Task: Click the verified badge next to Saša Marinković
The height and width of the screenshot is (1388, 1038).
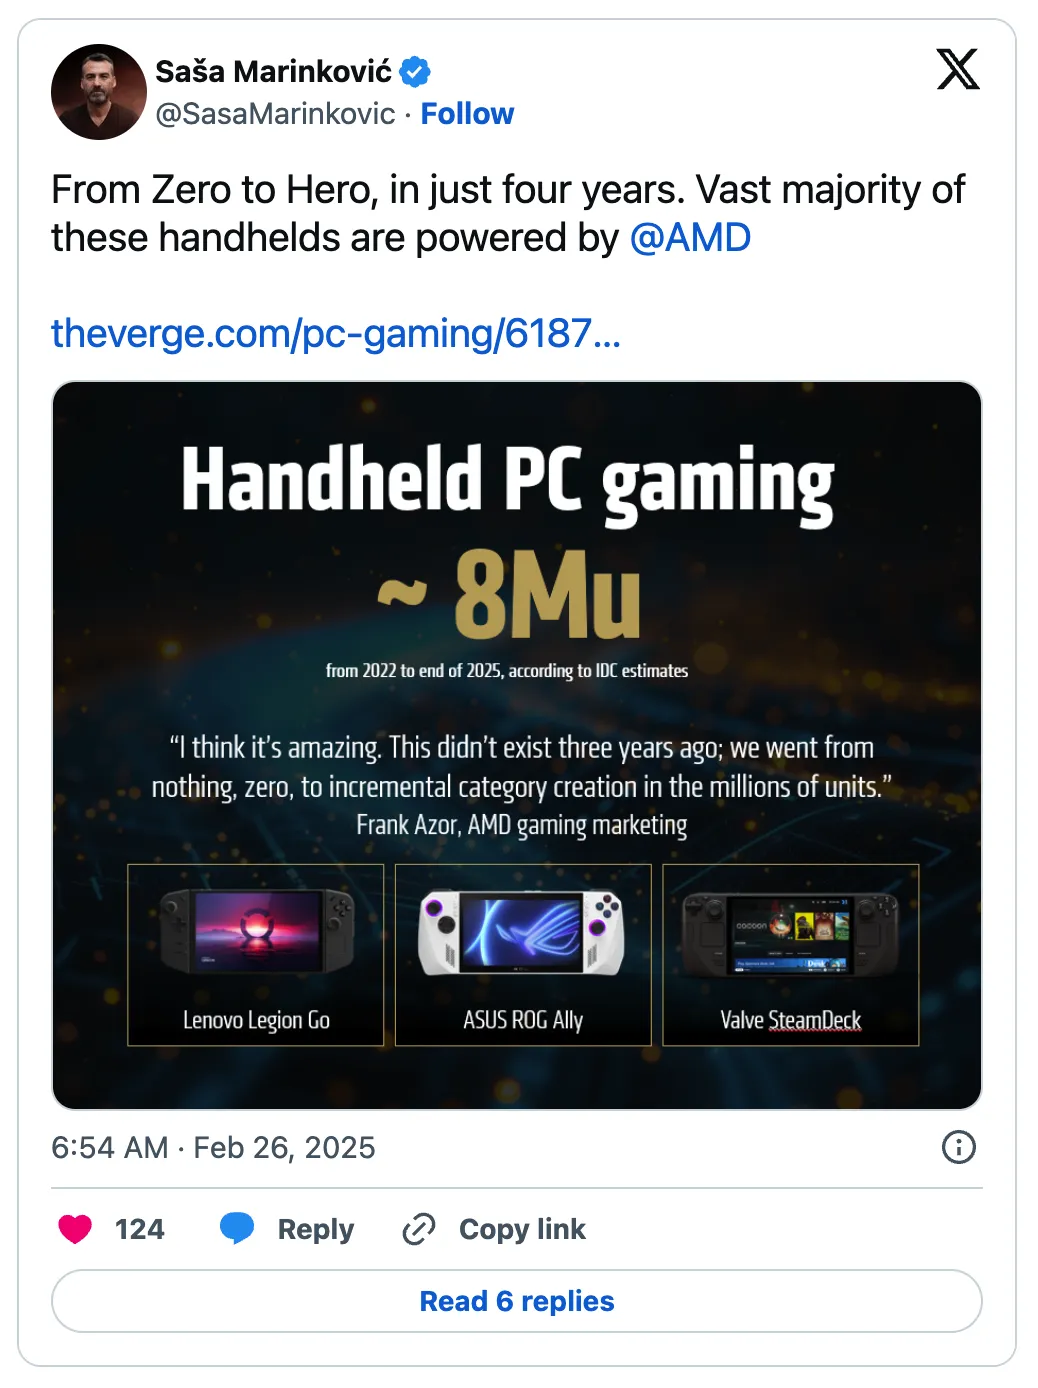Action: pyautogui.click(x=417, y=70)
